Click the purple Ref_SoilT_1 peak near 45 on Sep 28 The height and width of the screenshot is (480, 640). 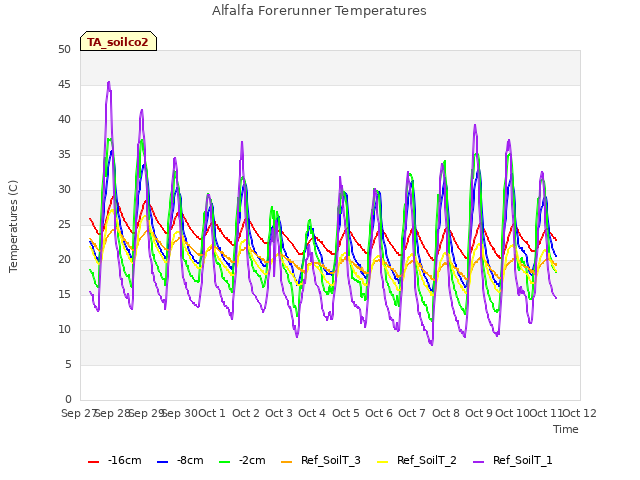pos(109,82)
